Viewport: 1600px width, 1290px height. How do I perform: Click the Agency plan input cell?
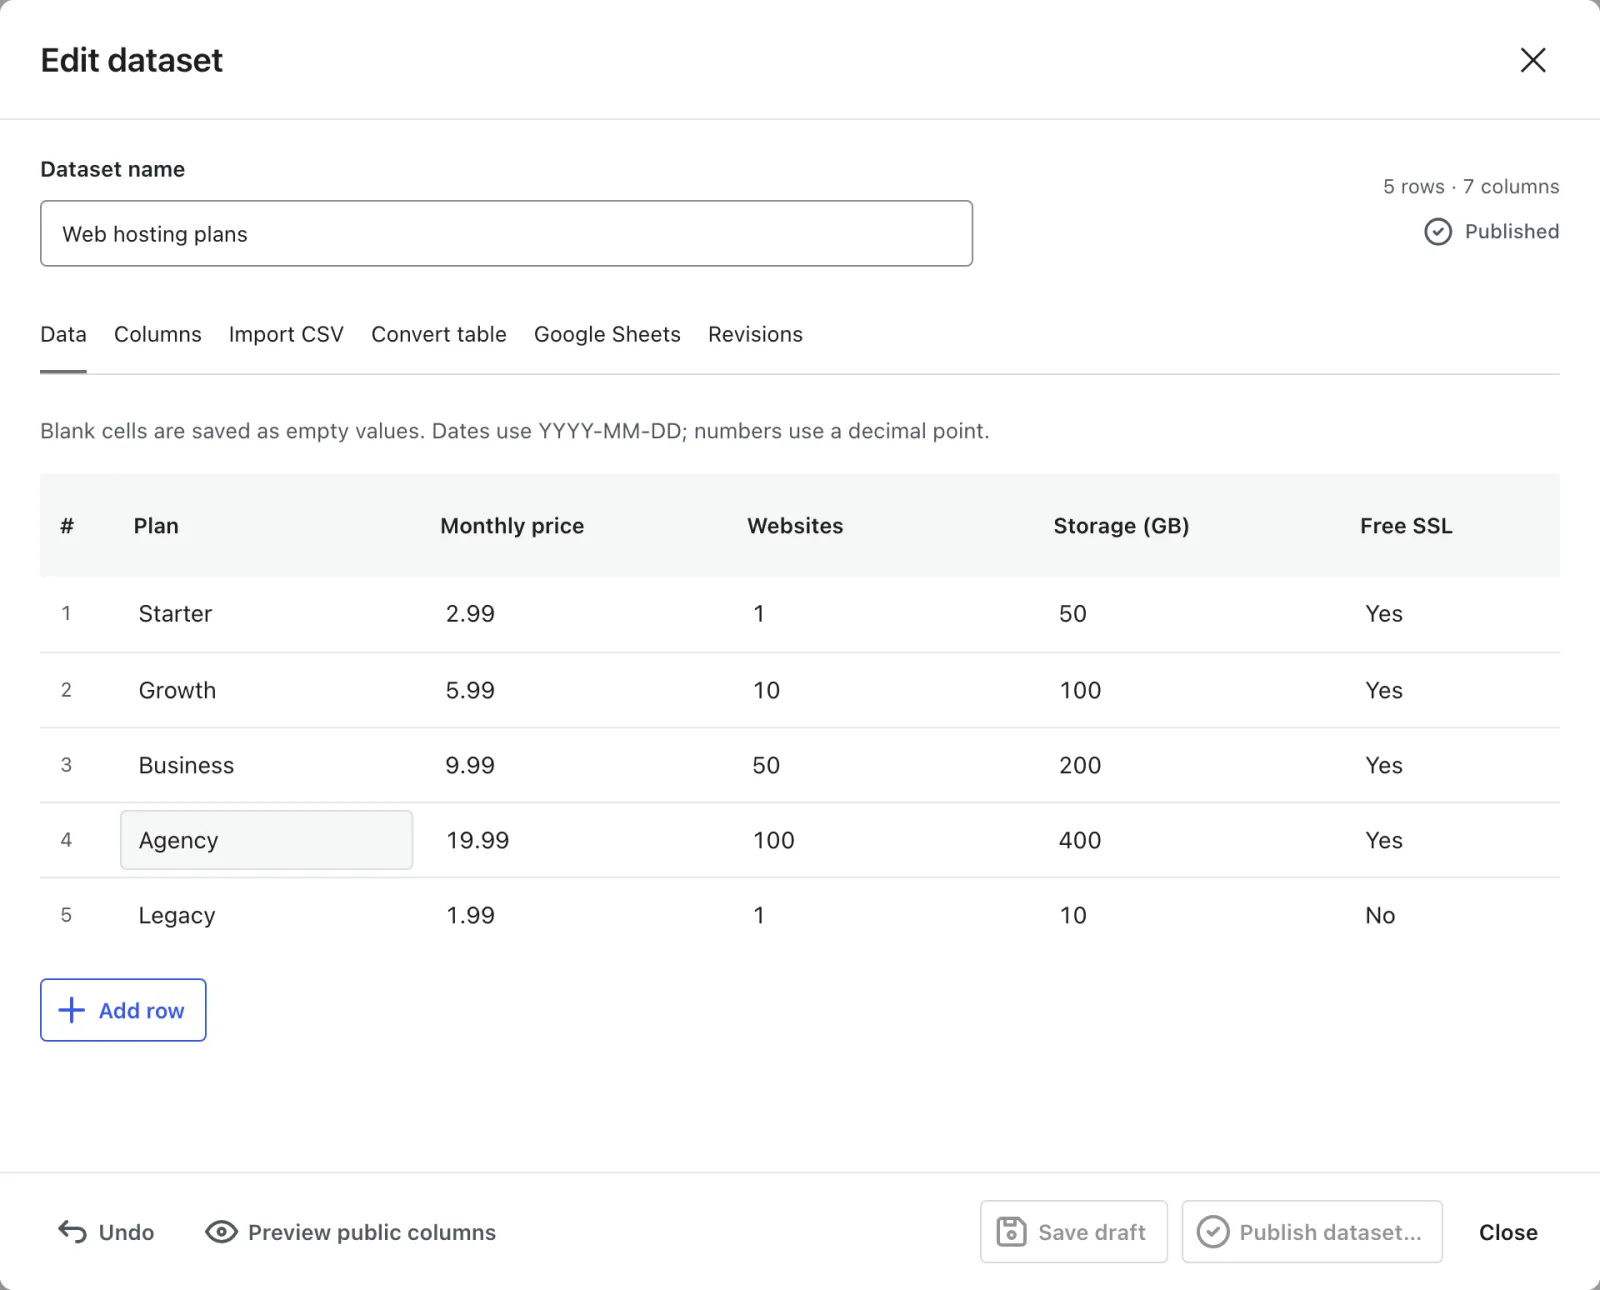pos(266,840)
